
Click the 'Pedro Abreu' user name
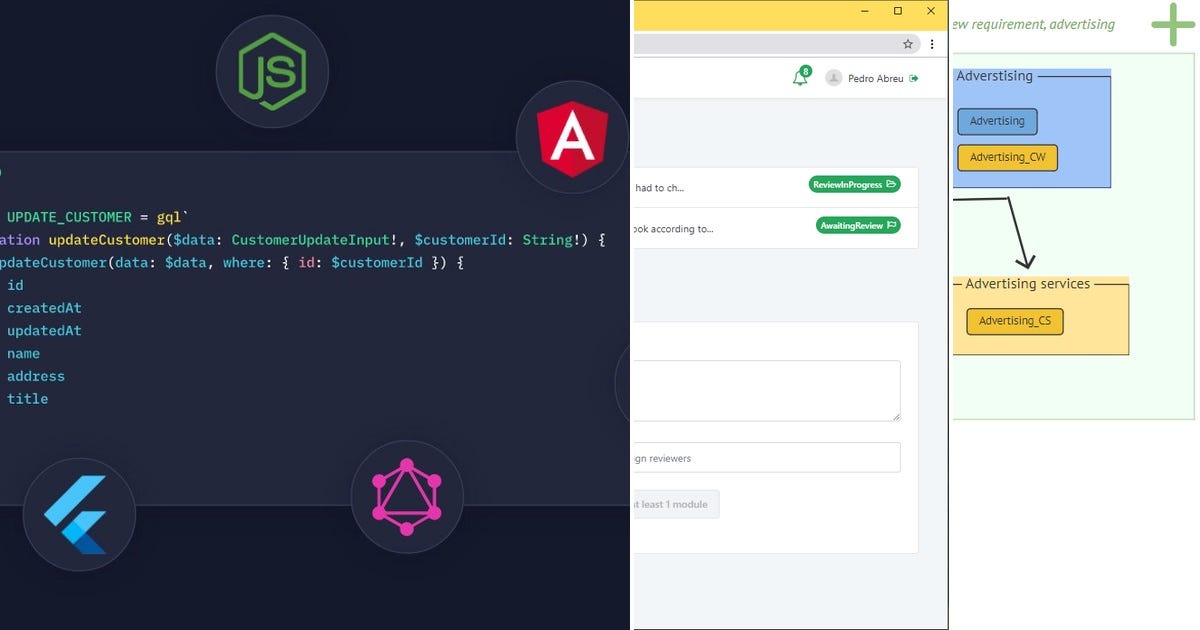click(x=875, y=78)
